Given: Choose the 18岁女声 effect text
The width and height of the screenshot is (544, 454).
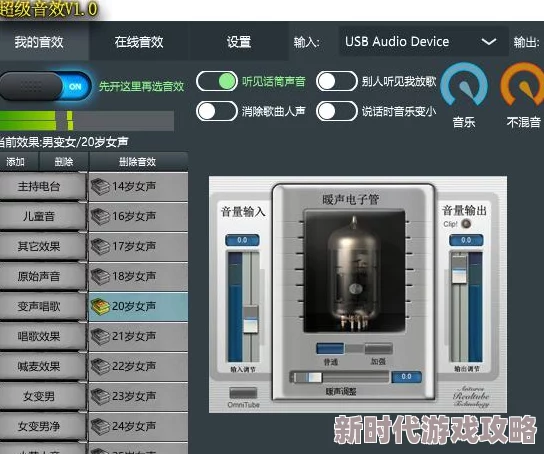Looking at the screenshot, I should pos(134,276).
